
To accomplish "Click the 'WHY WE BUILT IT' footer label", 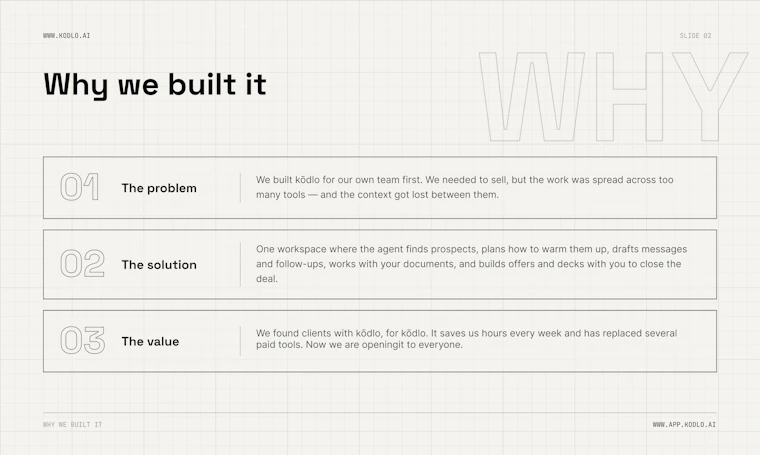I will [73, 424].
